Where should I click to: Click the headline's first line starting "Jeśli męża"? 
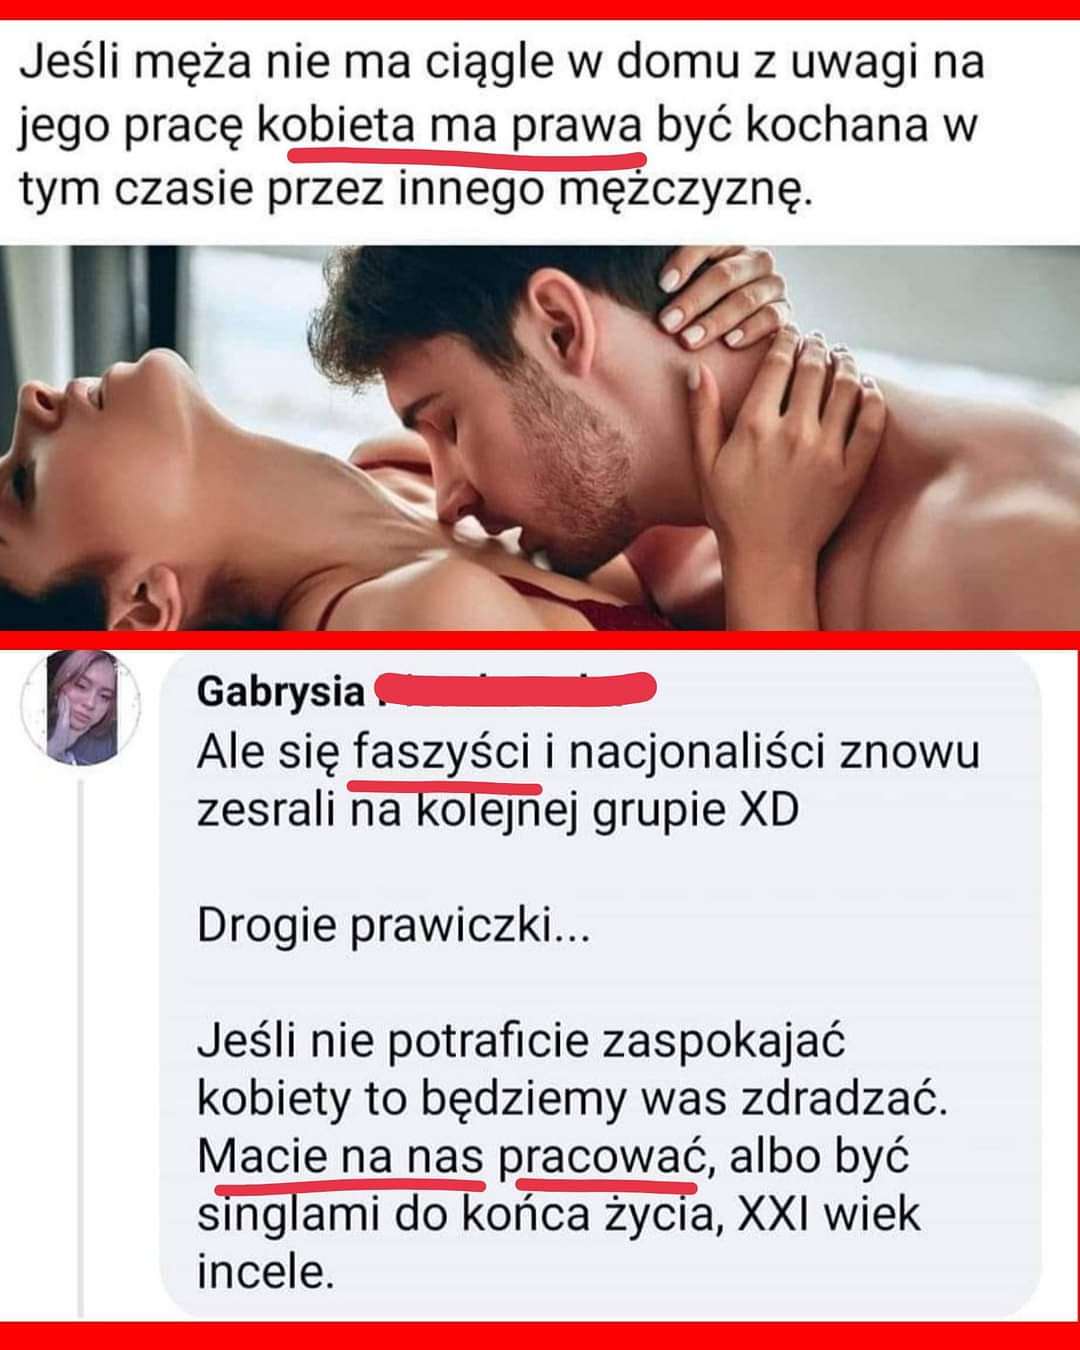pos(502,62)
